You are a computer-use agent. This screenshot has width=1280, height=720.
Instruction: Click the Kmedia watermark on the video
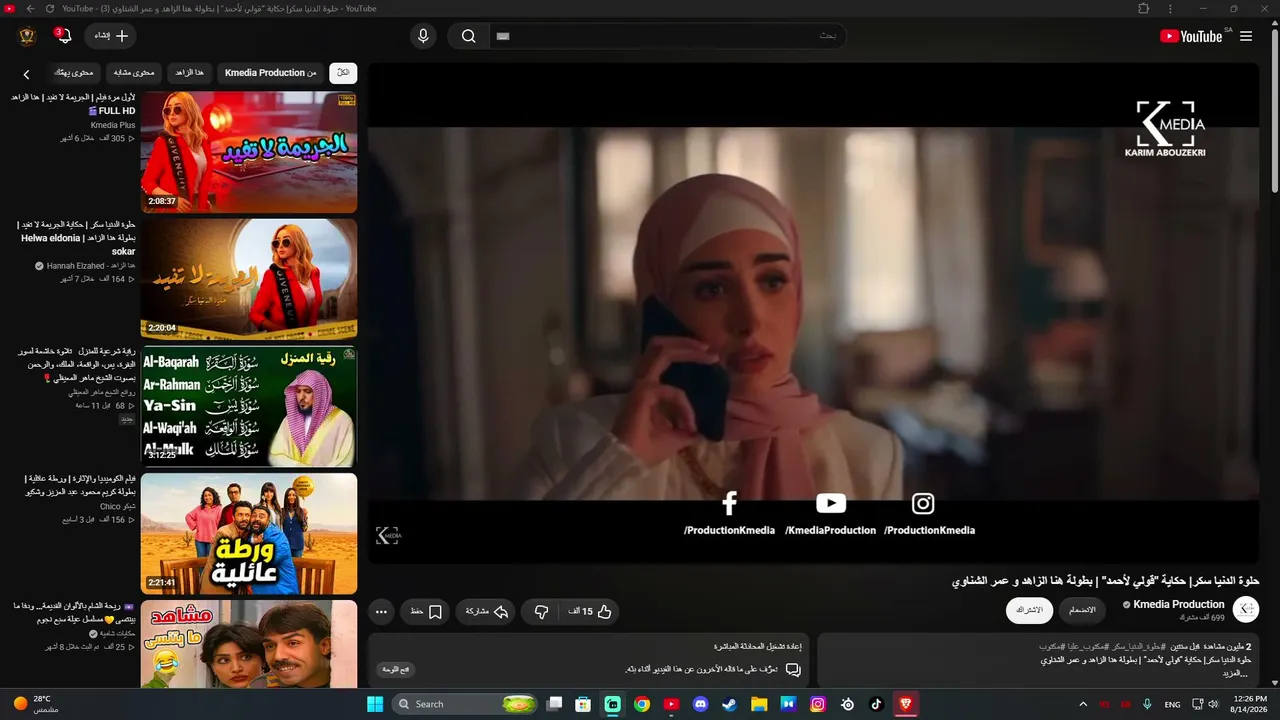coord(388,536)
